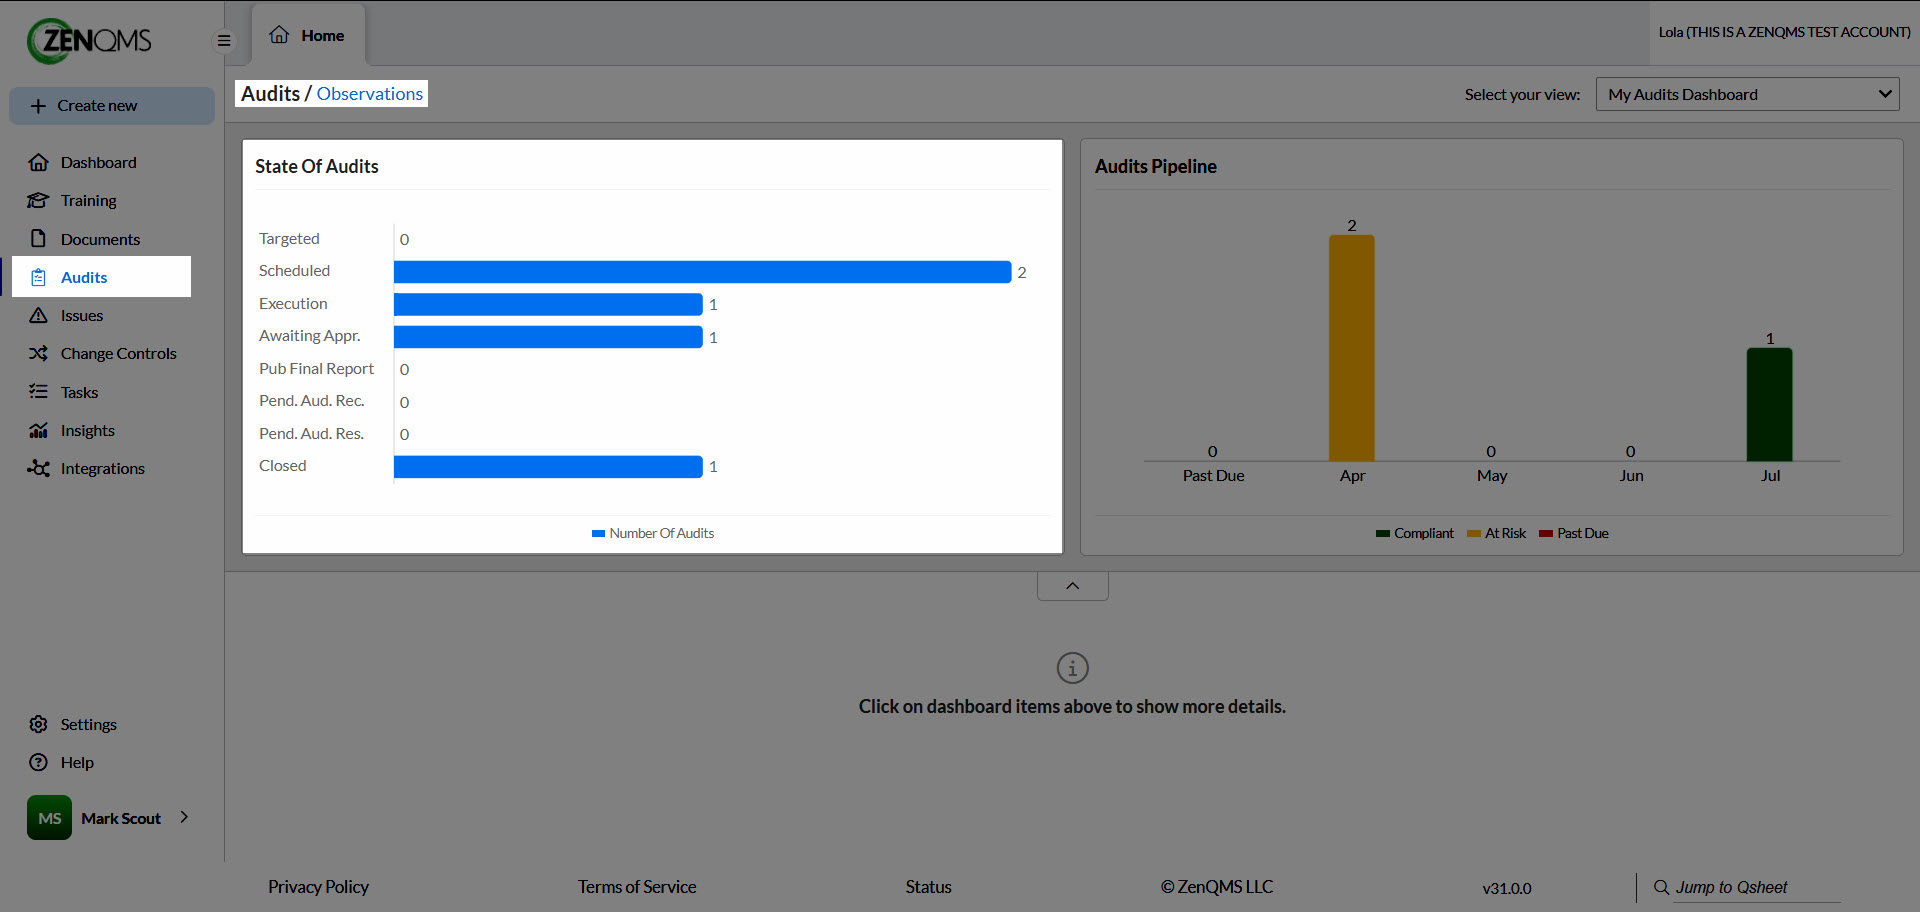Toggle the Compliant legend swatch
Image resolution: width=1920 pixels, height=912 pixels.
[1383, 534]
